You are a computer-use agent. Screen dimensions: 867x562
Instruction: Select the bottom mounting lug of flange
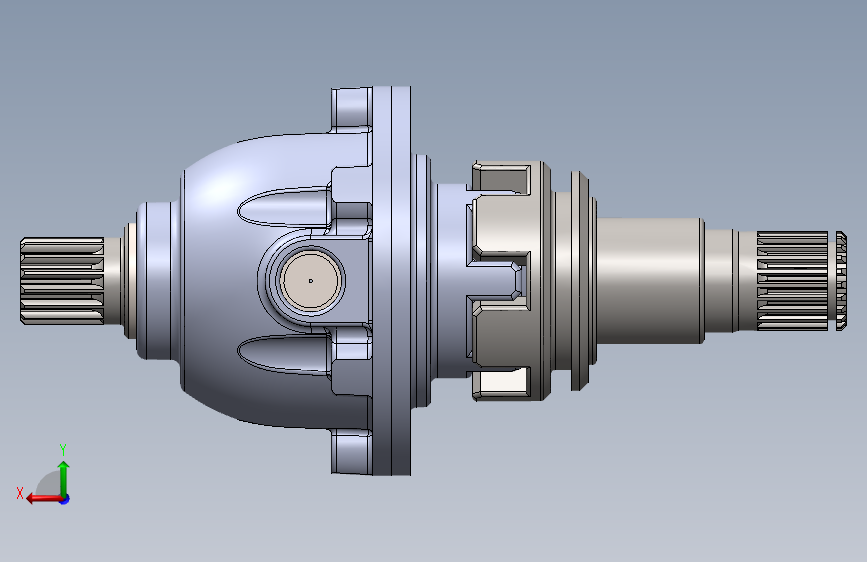(x=351, y=452)
